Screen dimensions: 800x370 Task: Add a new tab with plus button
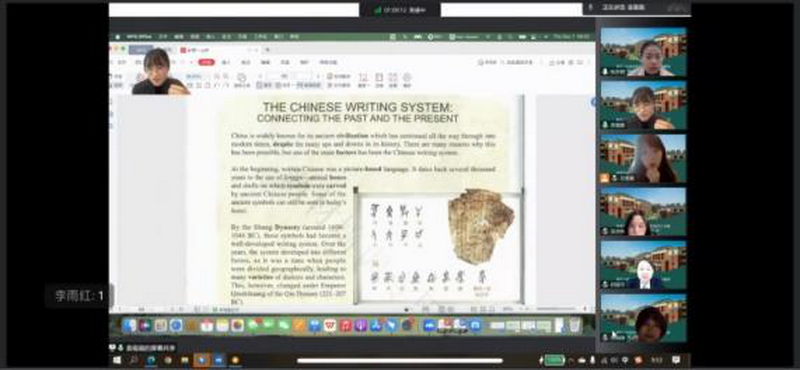[x=268, y=50]
